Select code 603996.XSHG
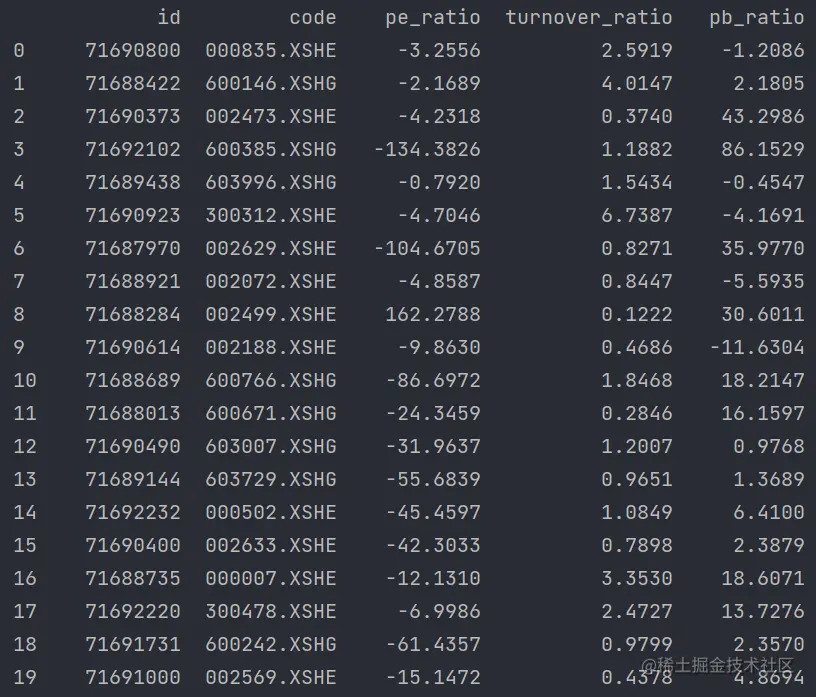This screenshot has height=697, width=816. 271,182
